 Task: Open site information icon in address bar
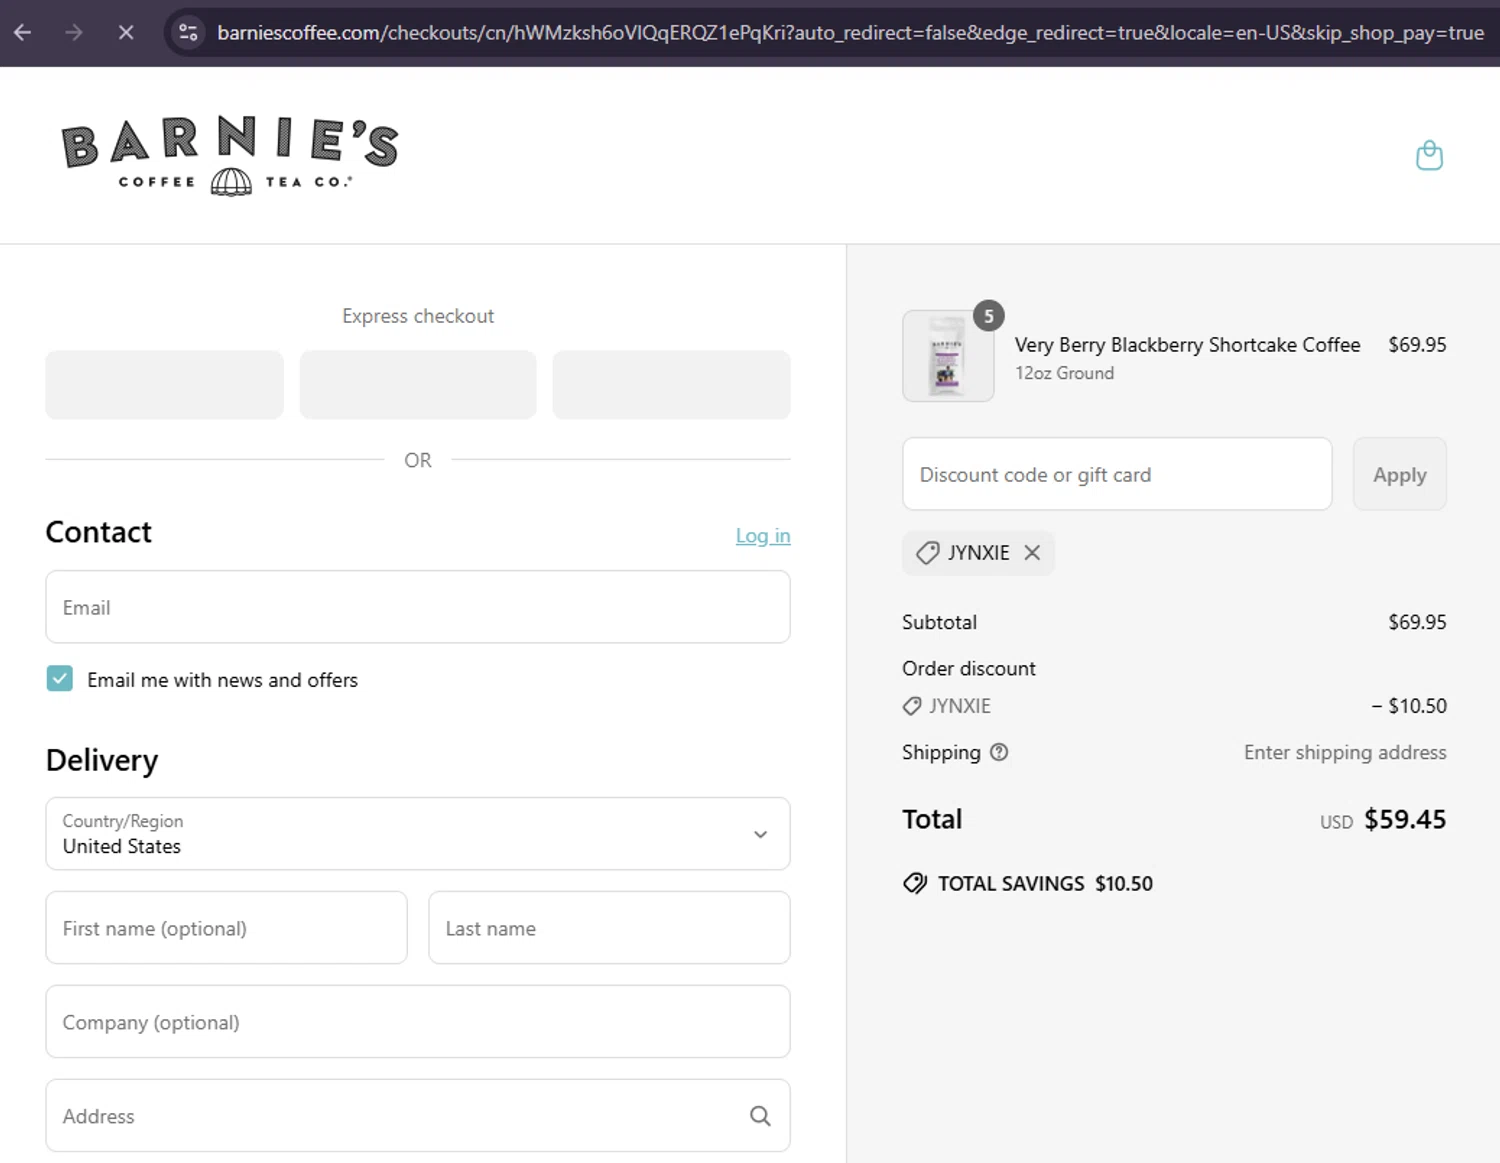[x=188, y=32]
